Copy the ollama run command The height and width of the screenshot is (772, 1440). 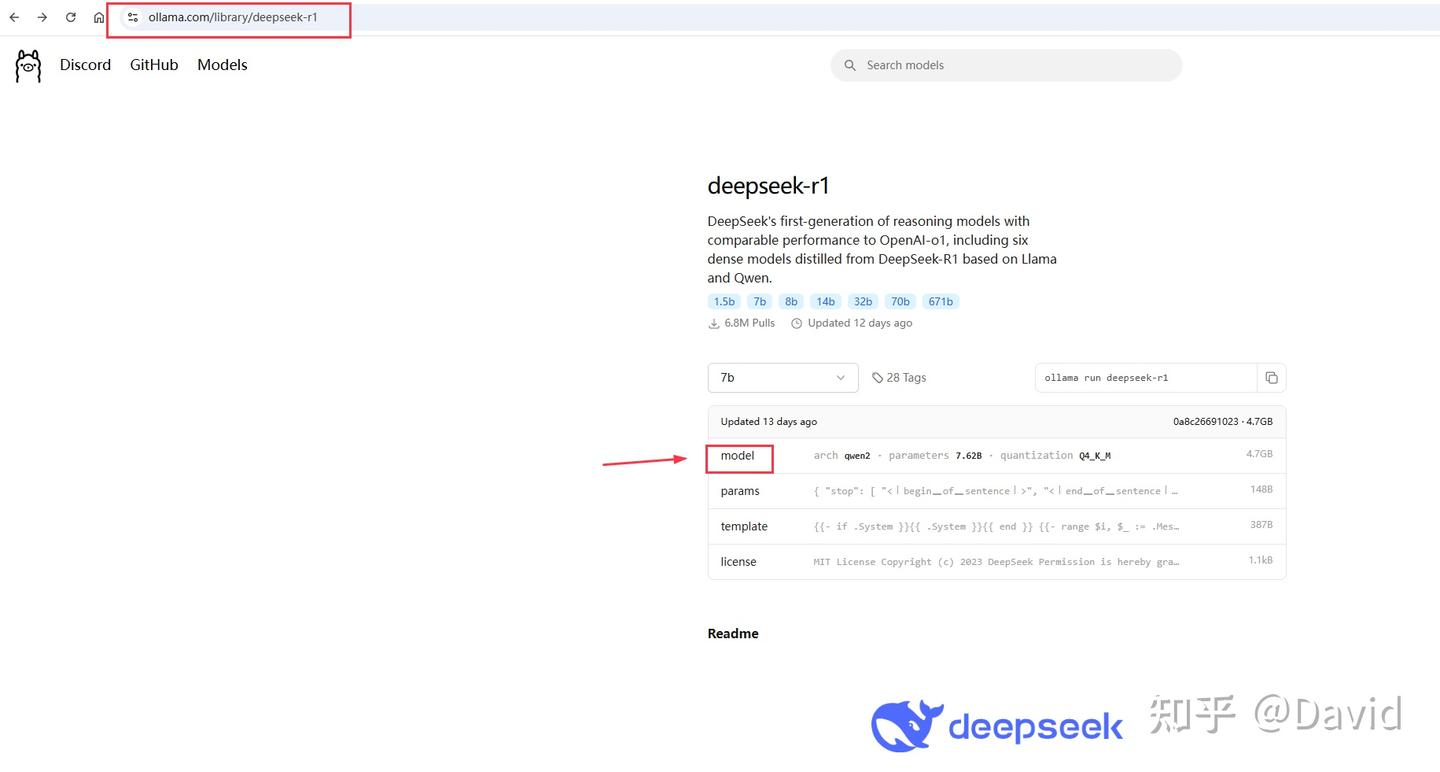(1271, 378)
